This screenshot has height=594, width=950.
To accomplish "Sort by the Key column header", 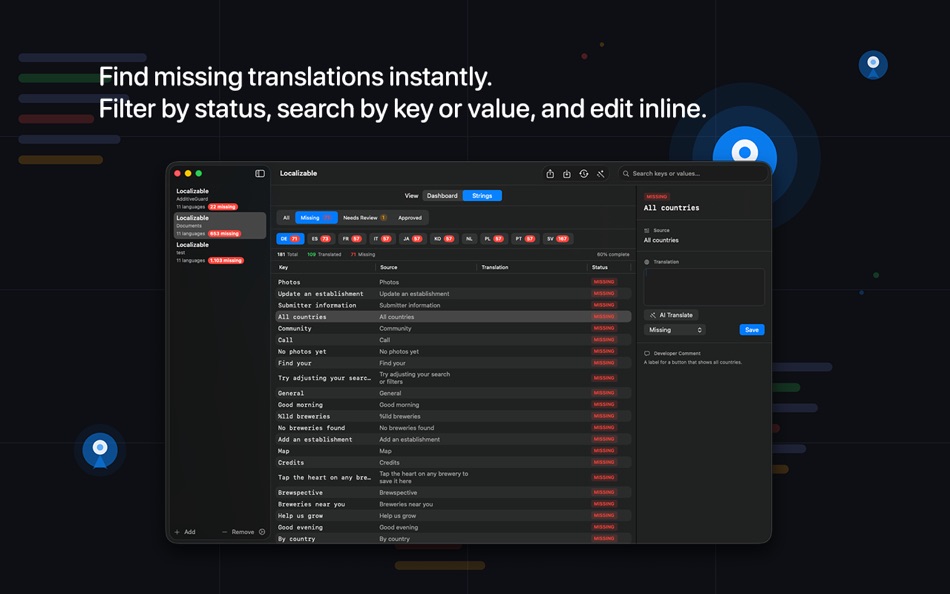I will (325, 267).
